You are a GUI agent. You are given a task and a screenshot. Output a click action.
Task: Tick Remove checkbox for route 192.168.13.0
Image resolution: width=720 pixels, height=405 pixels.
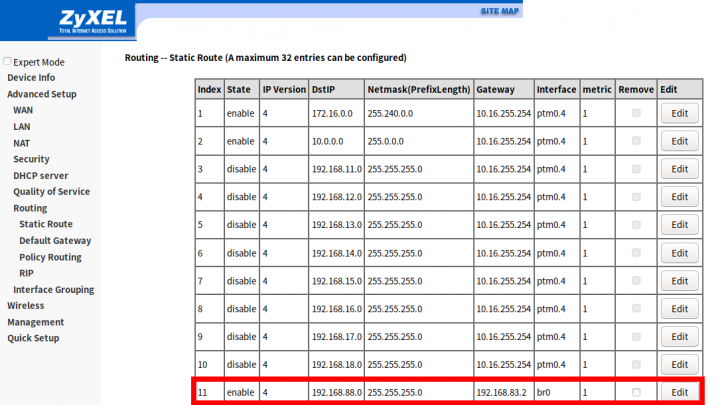click(x=636, y=225)
